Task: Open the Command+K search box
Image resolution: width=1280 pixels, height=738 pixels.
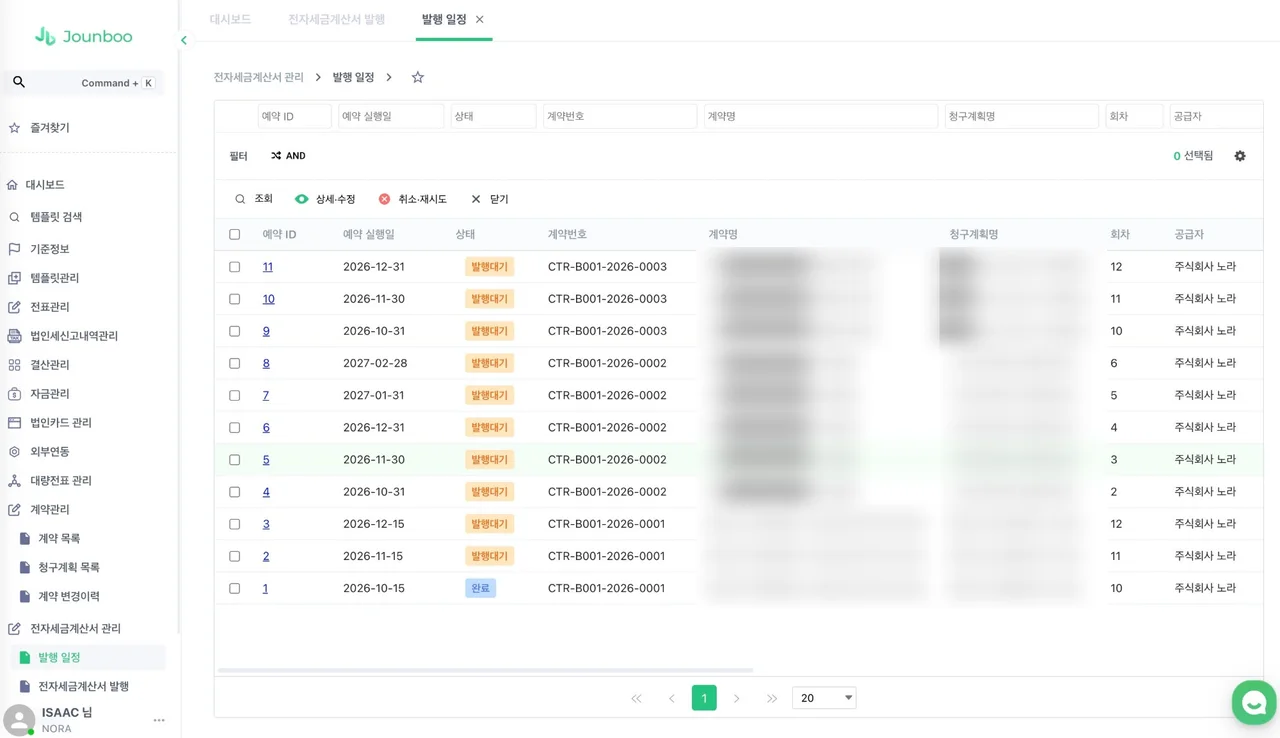Action: 84,83
